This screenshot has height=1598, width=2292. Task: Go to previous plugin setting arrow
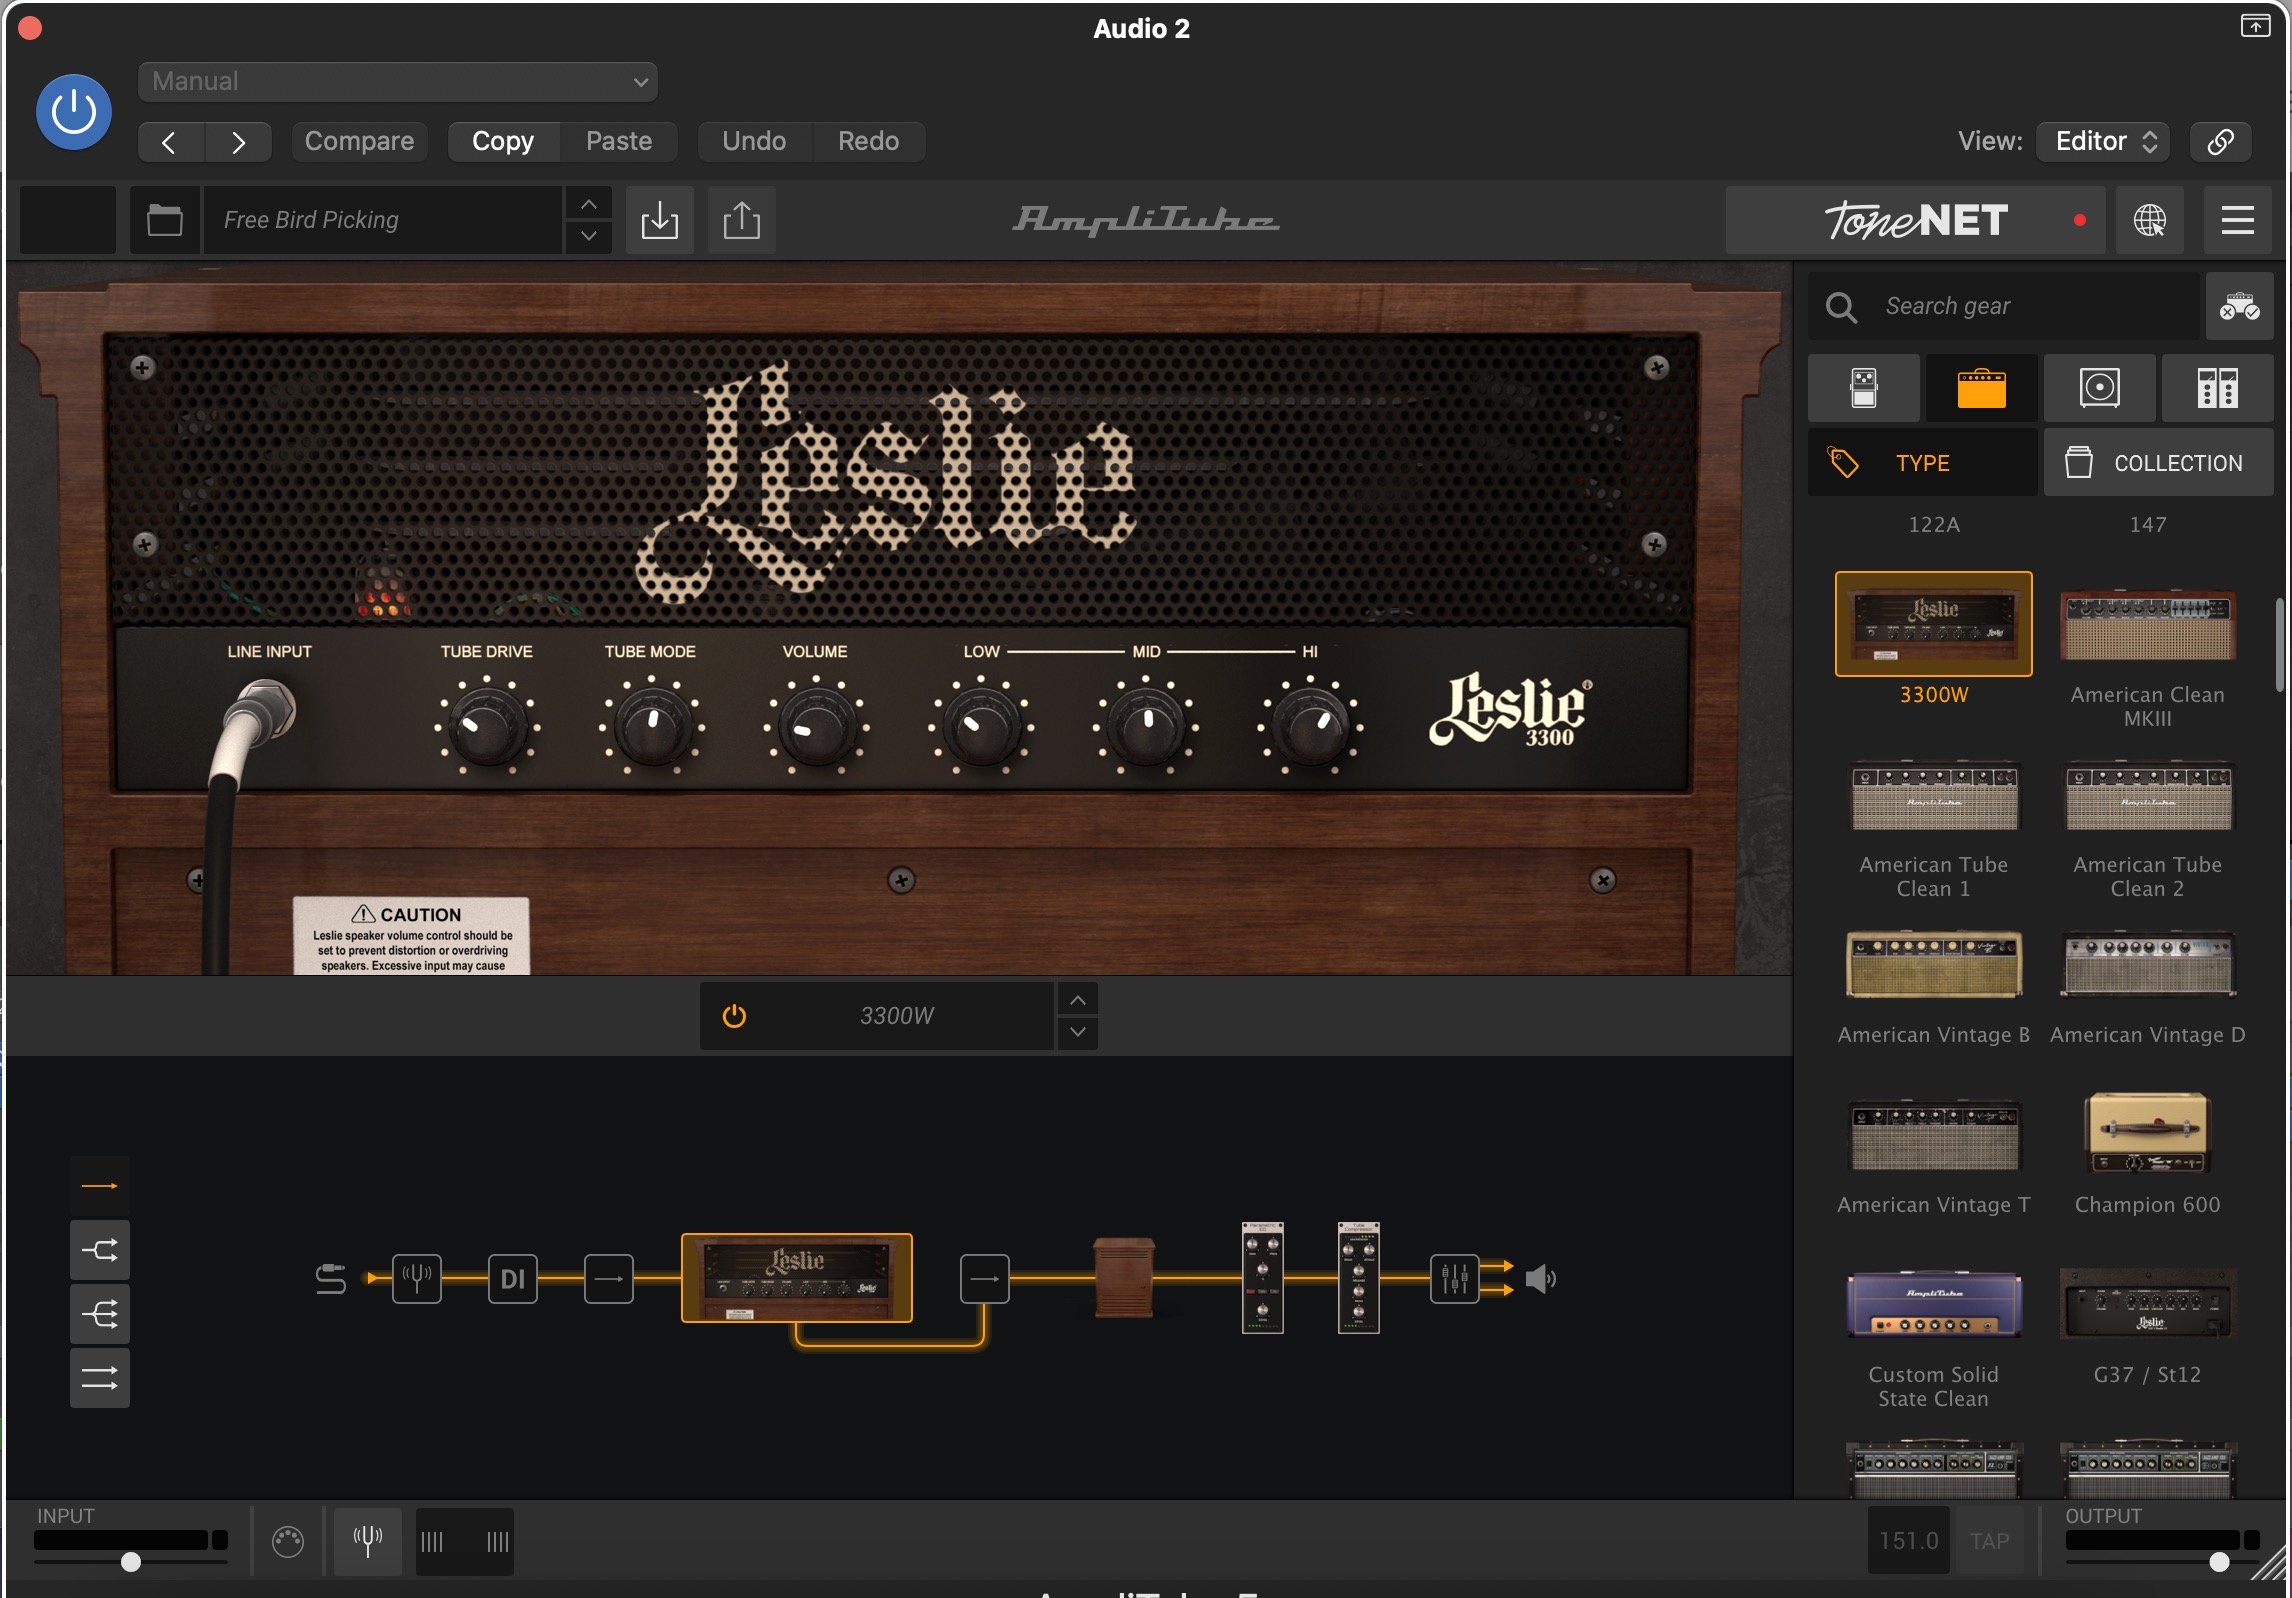[170, 142]
